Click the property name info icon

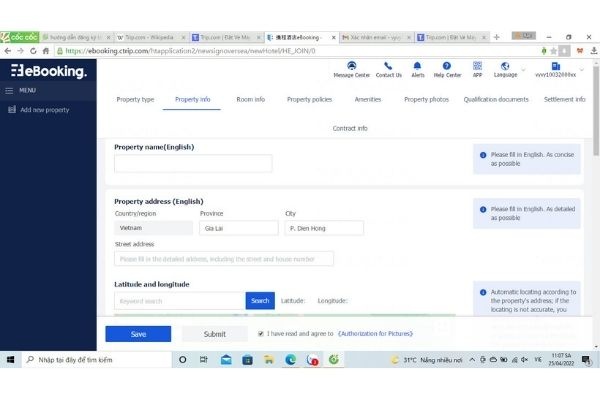tap(483, 155)
